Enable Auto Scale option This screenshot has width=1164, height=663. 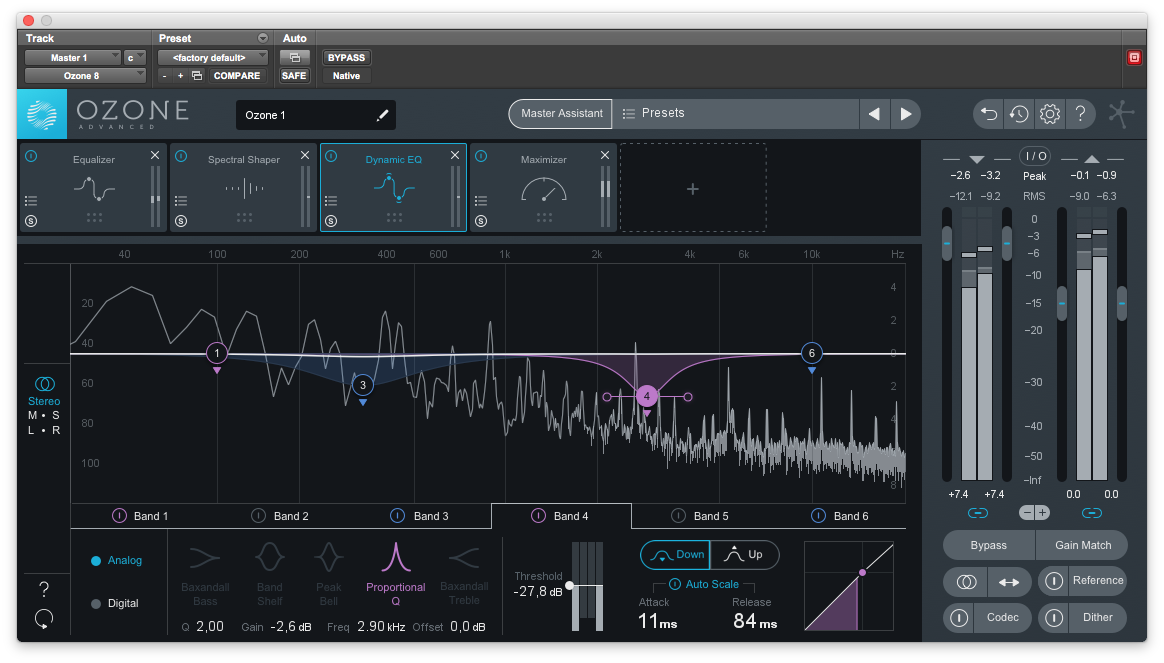(x=704, y=584)
